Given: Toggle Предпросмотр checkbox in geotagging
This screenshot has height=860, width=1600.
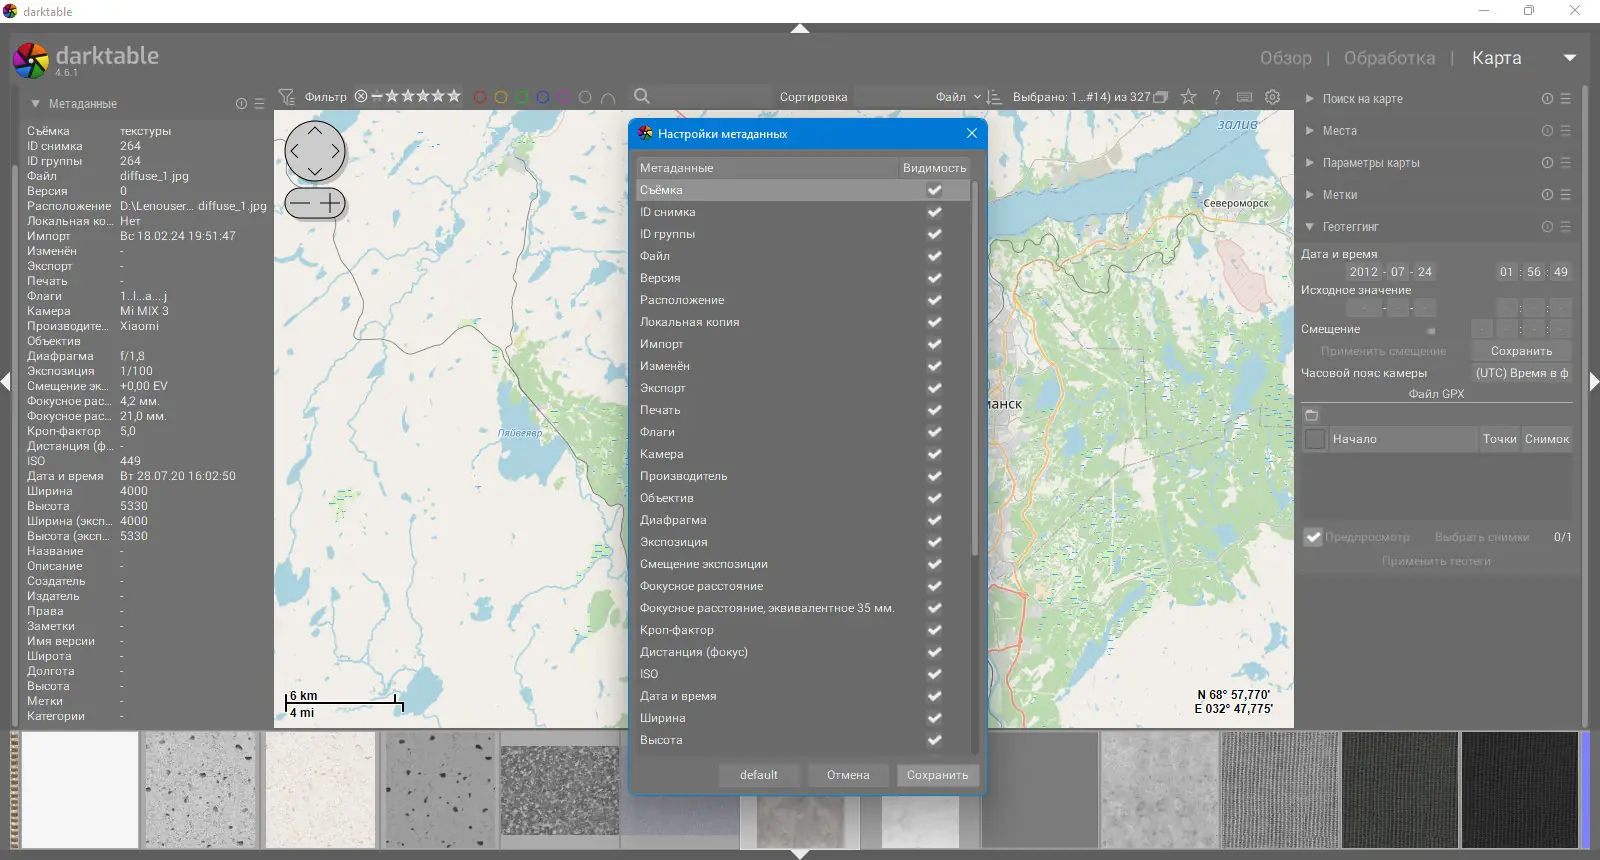Looking at the screenshot, I should coord(1313,537).
